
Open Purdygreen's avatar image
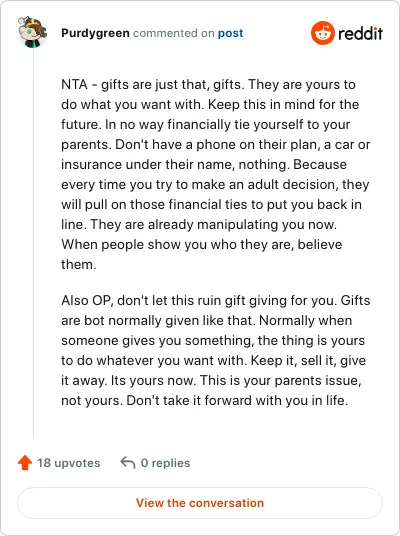tap(32, 32)
